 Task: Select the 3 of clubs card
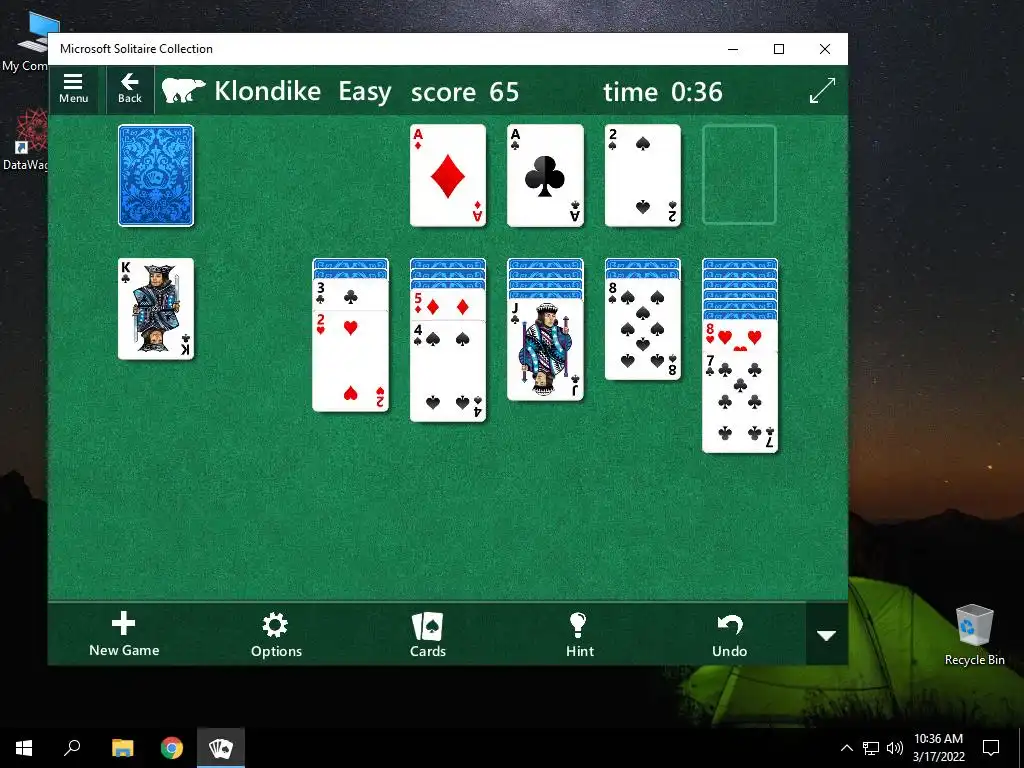[x=351, y=296]
